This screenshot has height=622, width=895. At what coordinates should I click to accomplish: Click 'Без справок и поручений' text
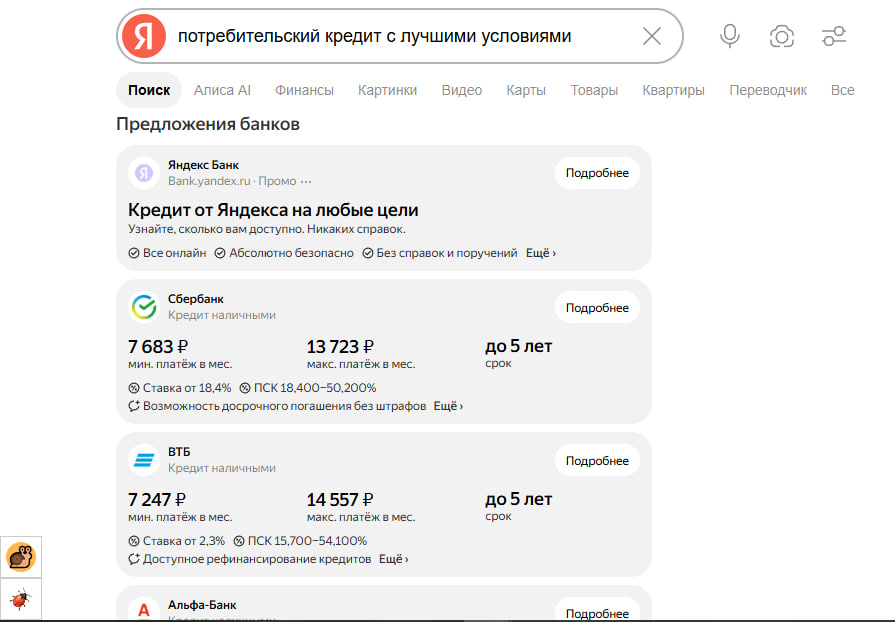pos(447,253)
